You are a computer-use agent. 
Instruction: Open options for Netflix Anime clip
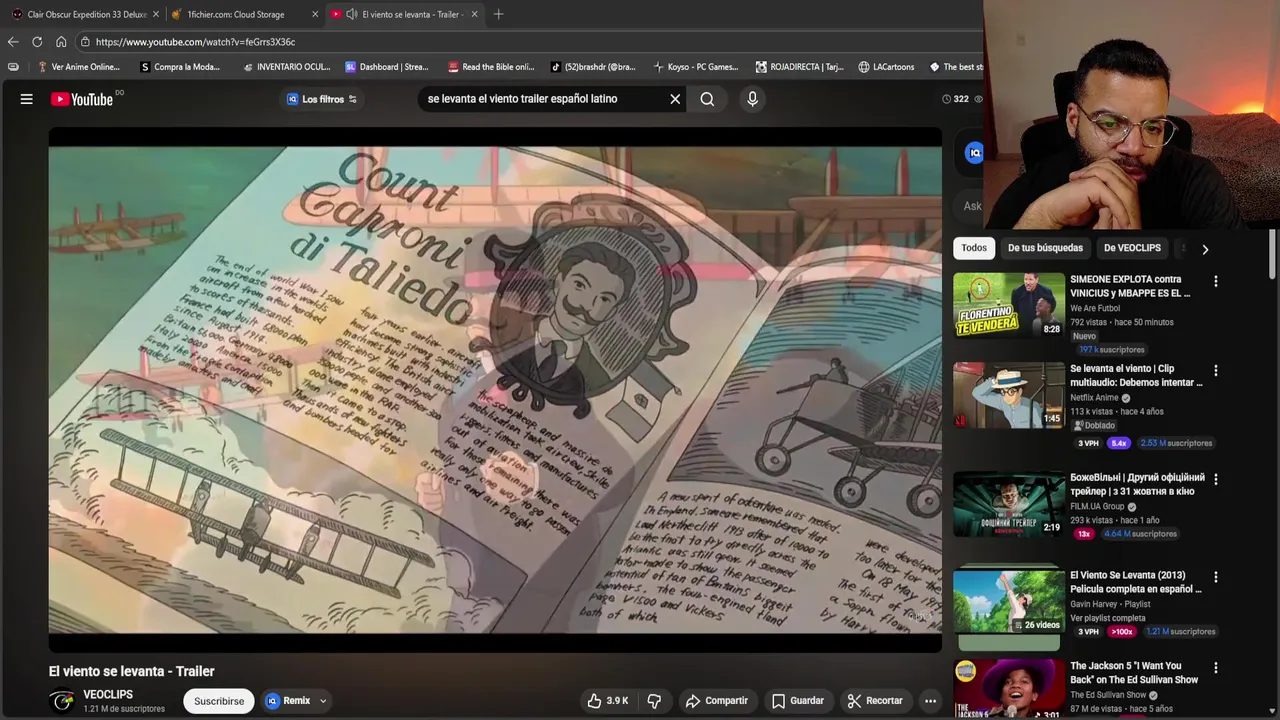(x=1216, y=371)
